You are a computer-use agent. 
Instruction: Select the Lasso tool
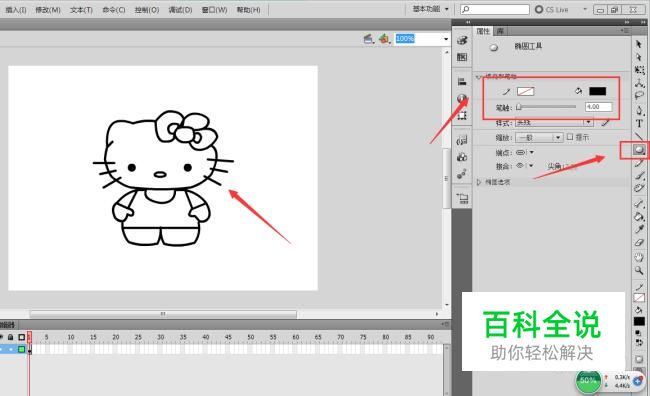[639, 96]
